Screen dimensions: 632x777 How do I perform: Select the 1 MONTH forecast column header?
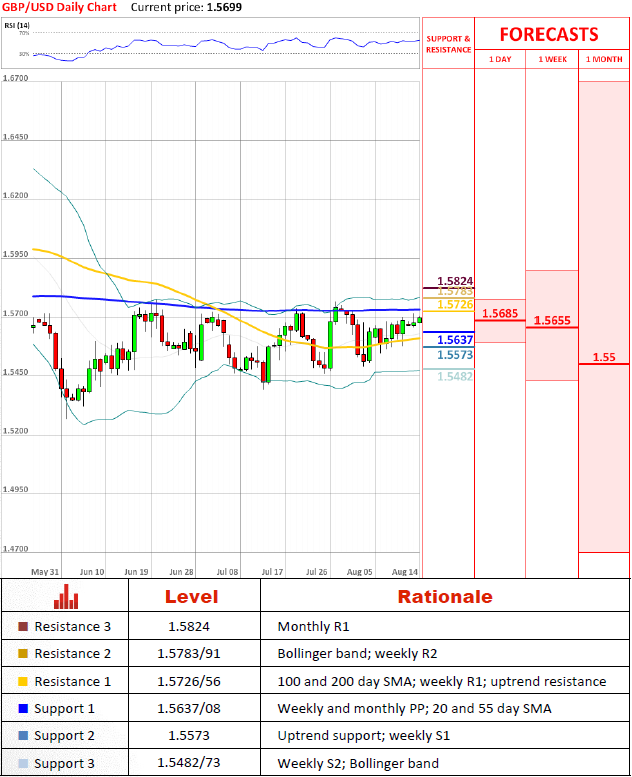(x=604, y=59)
